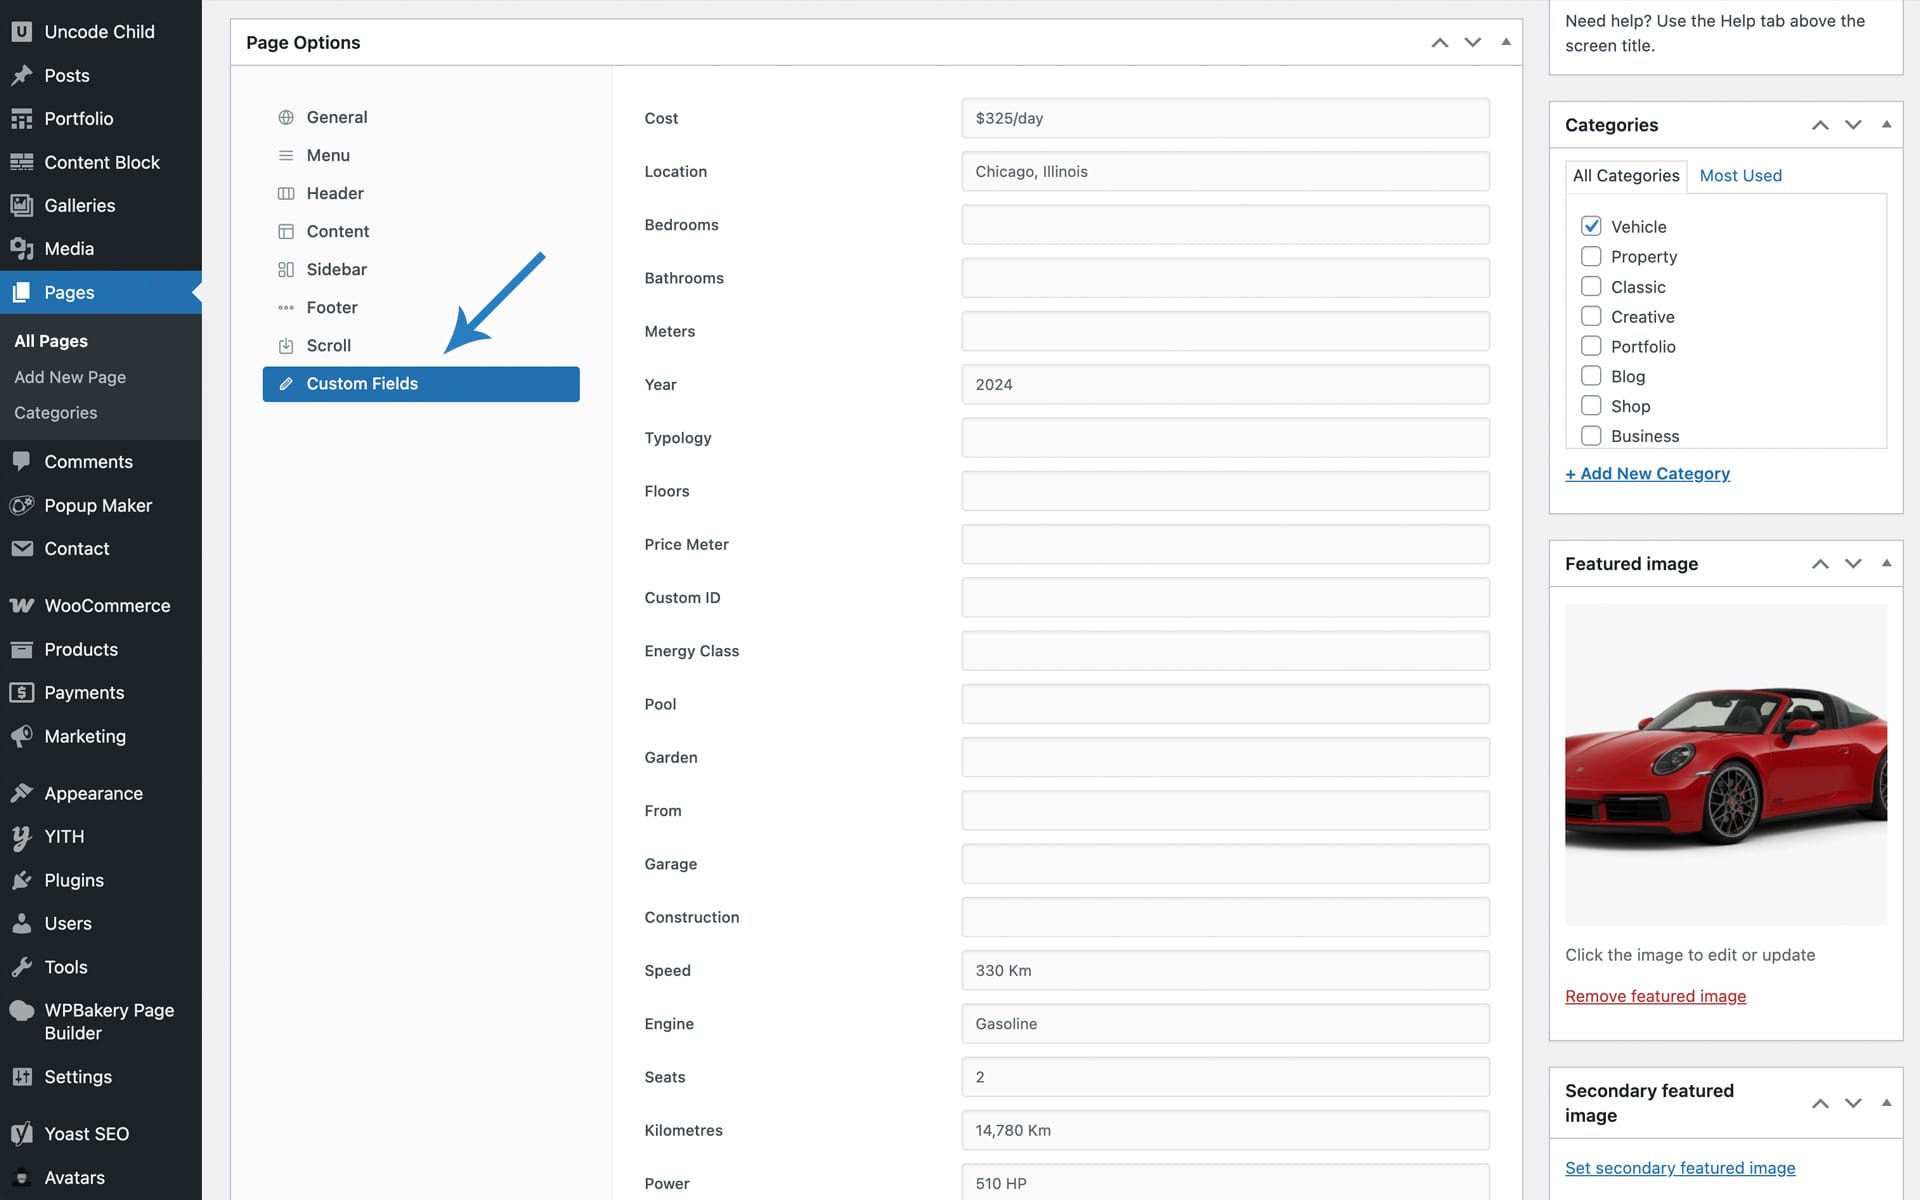Screen dimensions: 1920x1200
Task: Open Yoast SEO via its icon
Action: [21, 1134]
